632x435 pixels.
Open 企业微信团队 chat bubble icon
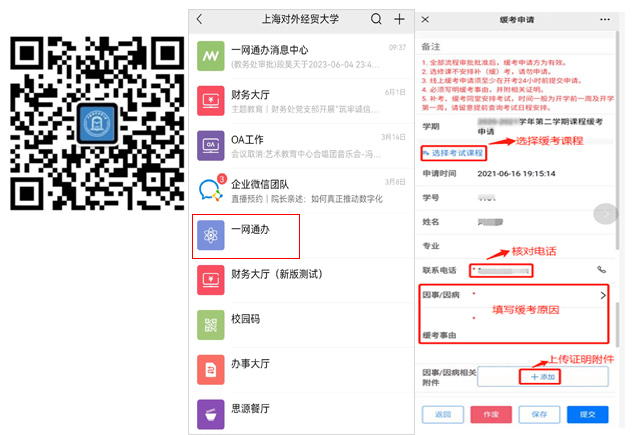210,189
